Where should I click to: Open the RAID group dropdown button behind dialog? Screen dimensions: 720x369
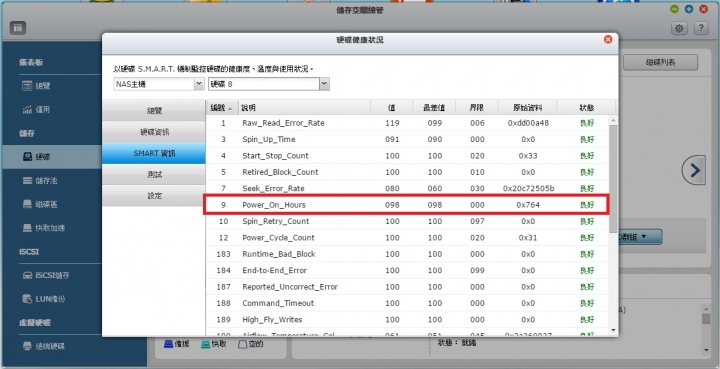[x=640, y=236]
